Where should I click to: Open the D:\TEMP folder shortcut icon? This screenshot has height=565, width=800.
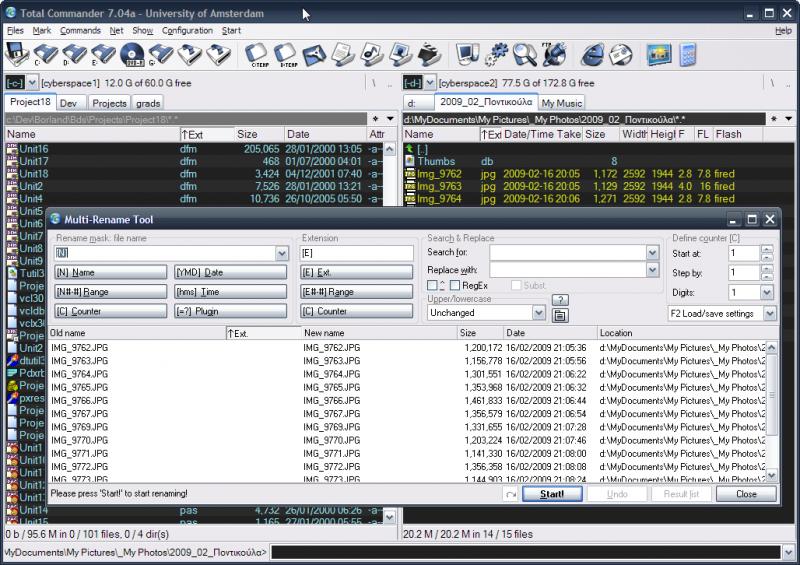tap(286, 55)
